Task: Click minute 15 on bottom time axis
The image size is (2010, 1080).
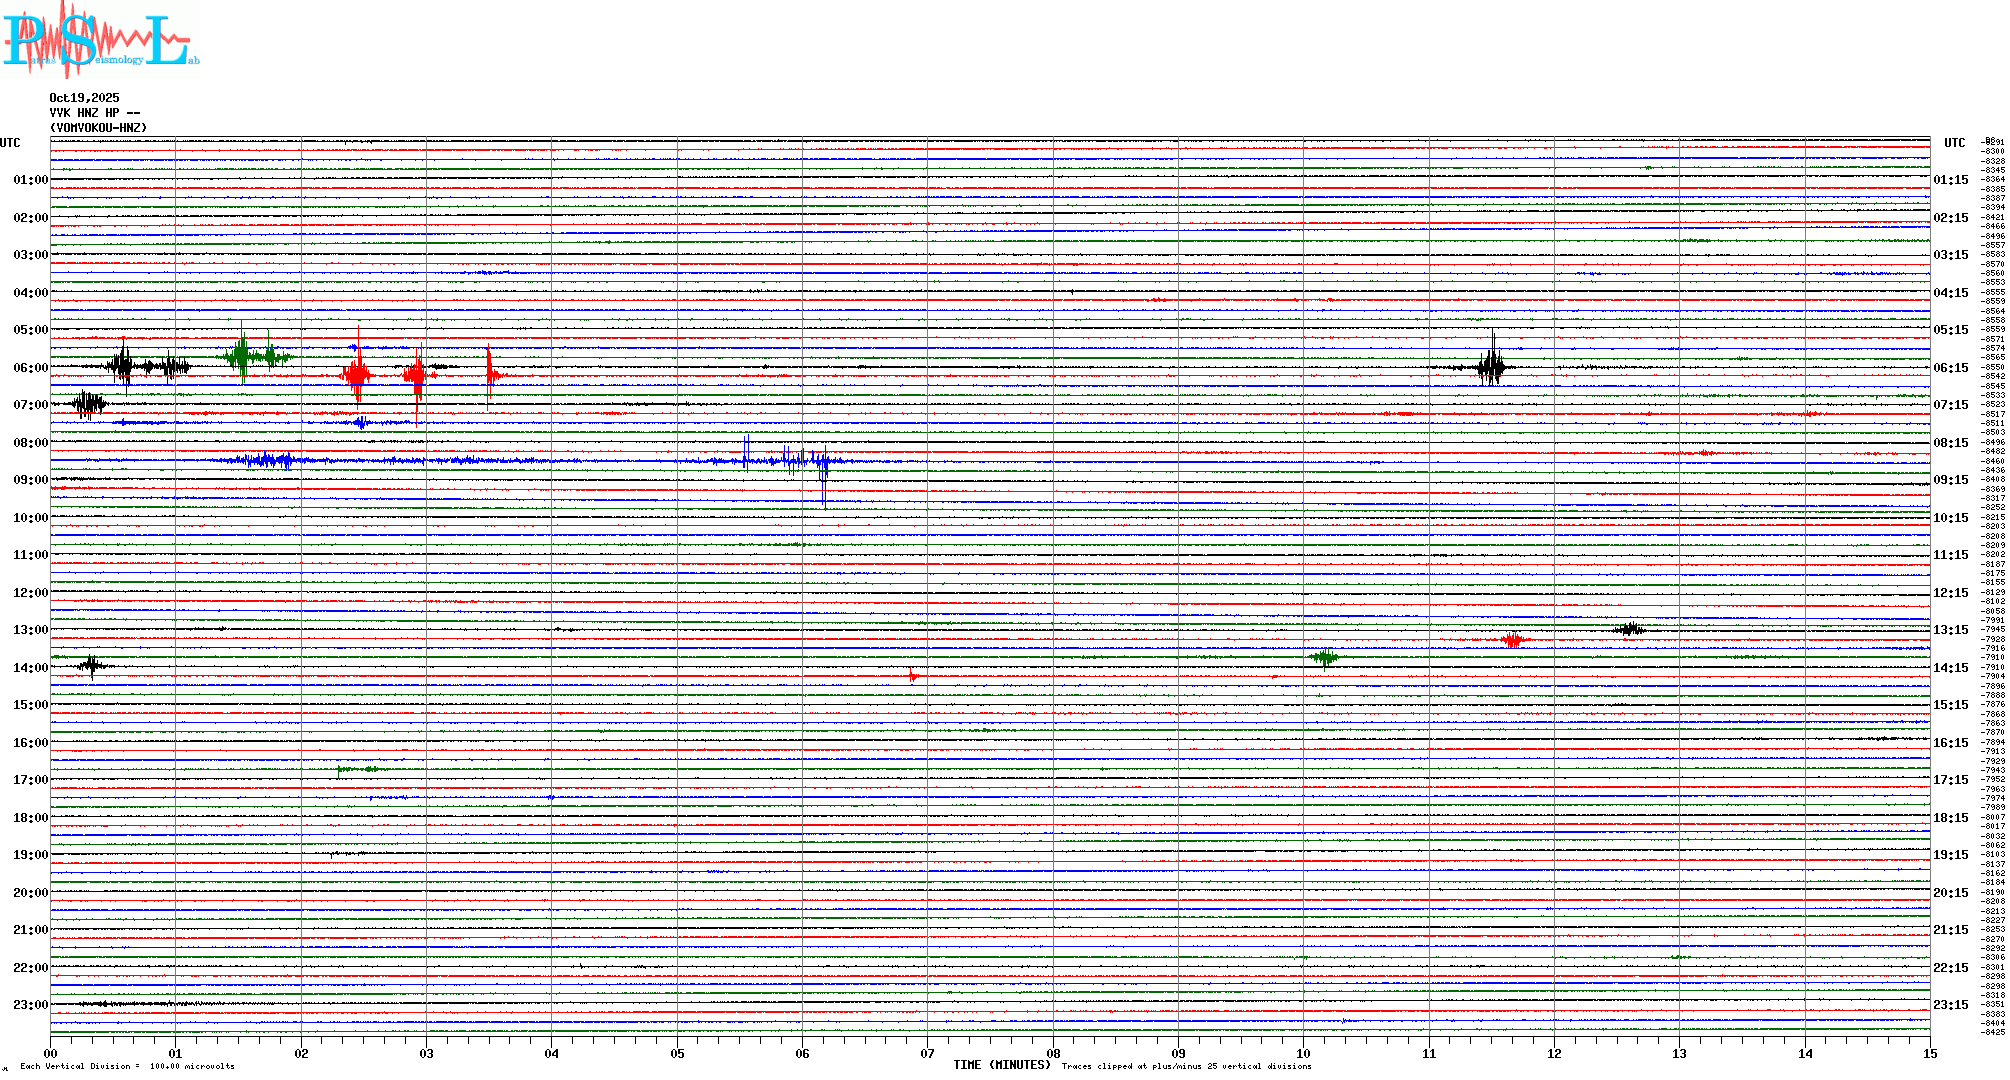Action: [1929, 1053]
